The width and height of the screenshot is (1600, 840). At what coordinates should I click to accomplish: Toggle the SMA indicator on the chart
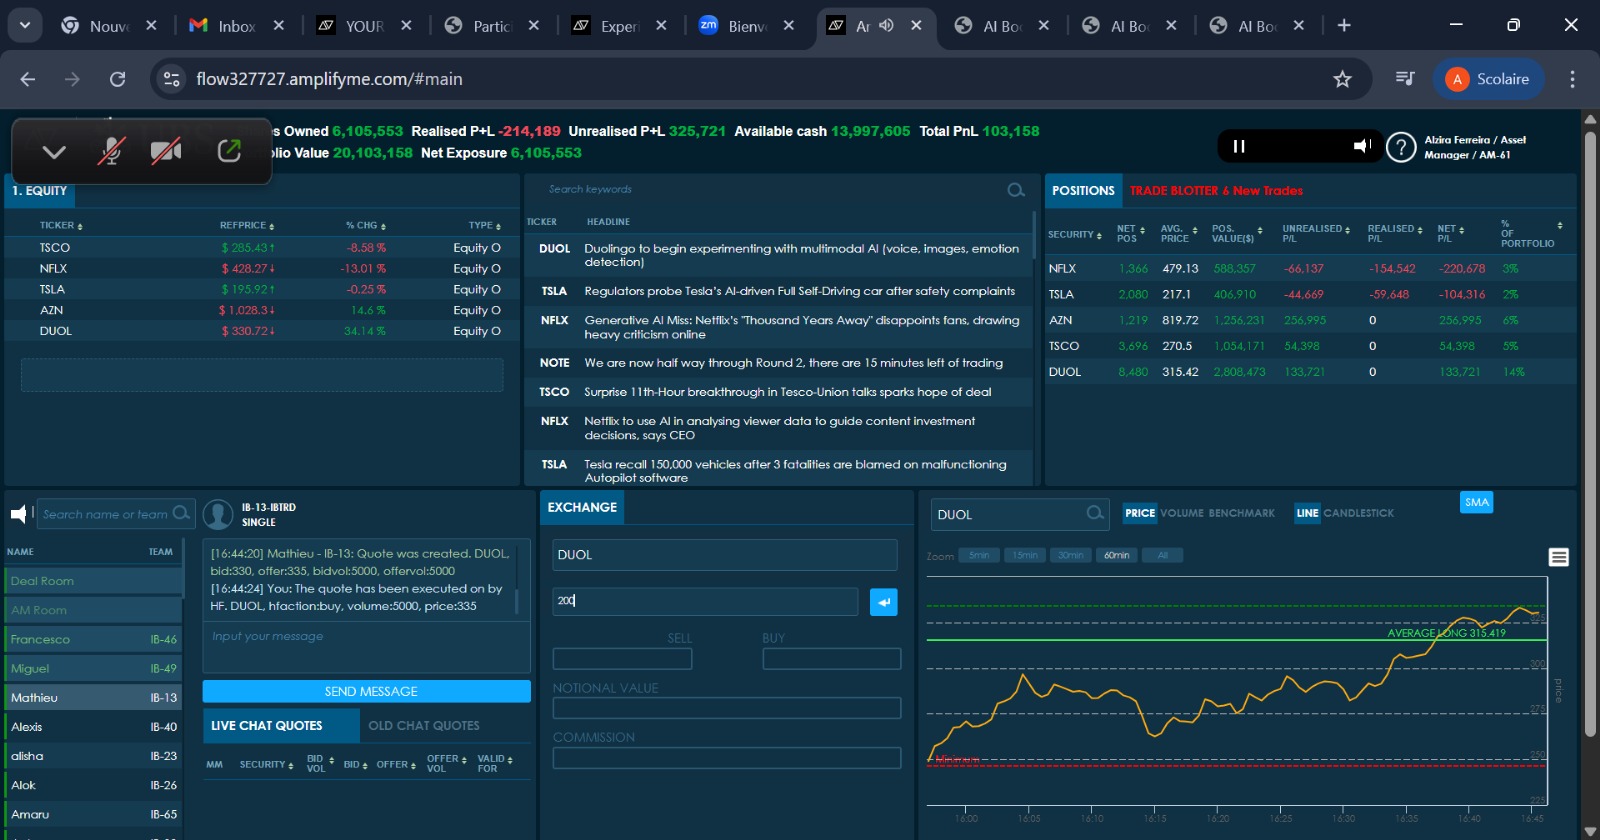[x=1477, y=502]
